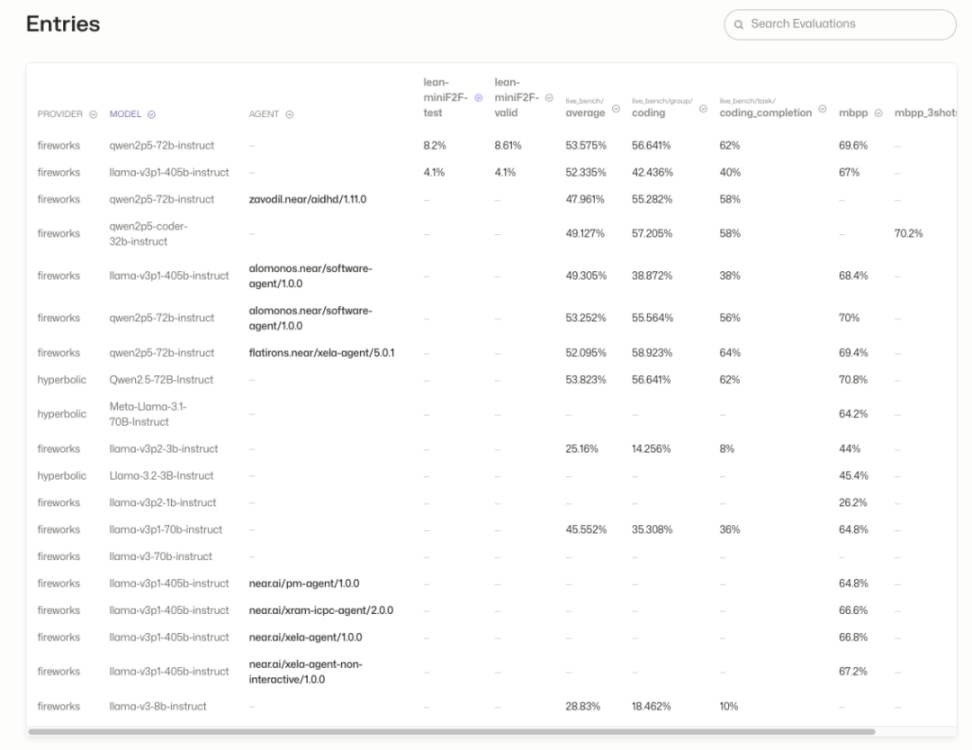Click the magnifier icon in search box
The height and width of the screenshot is (750, 972).
(739, 24)
